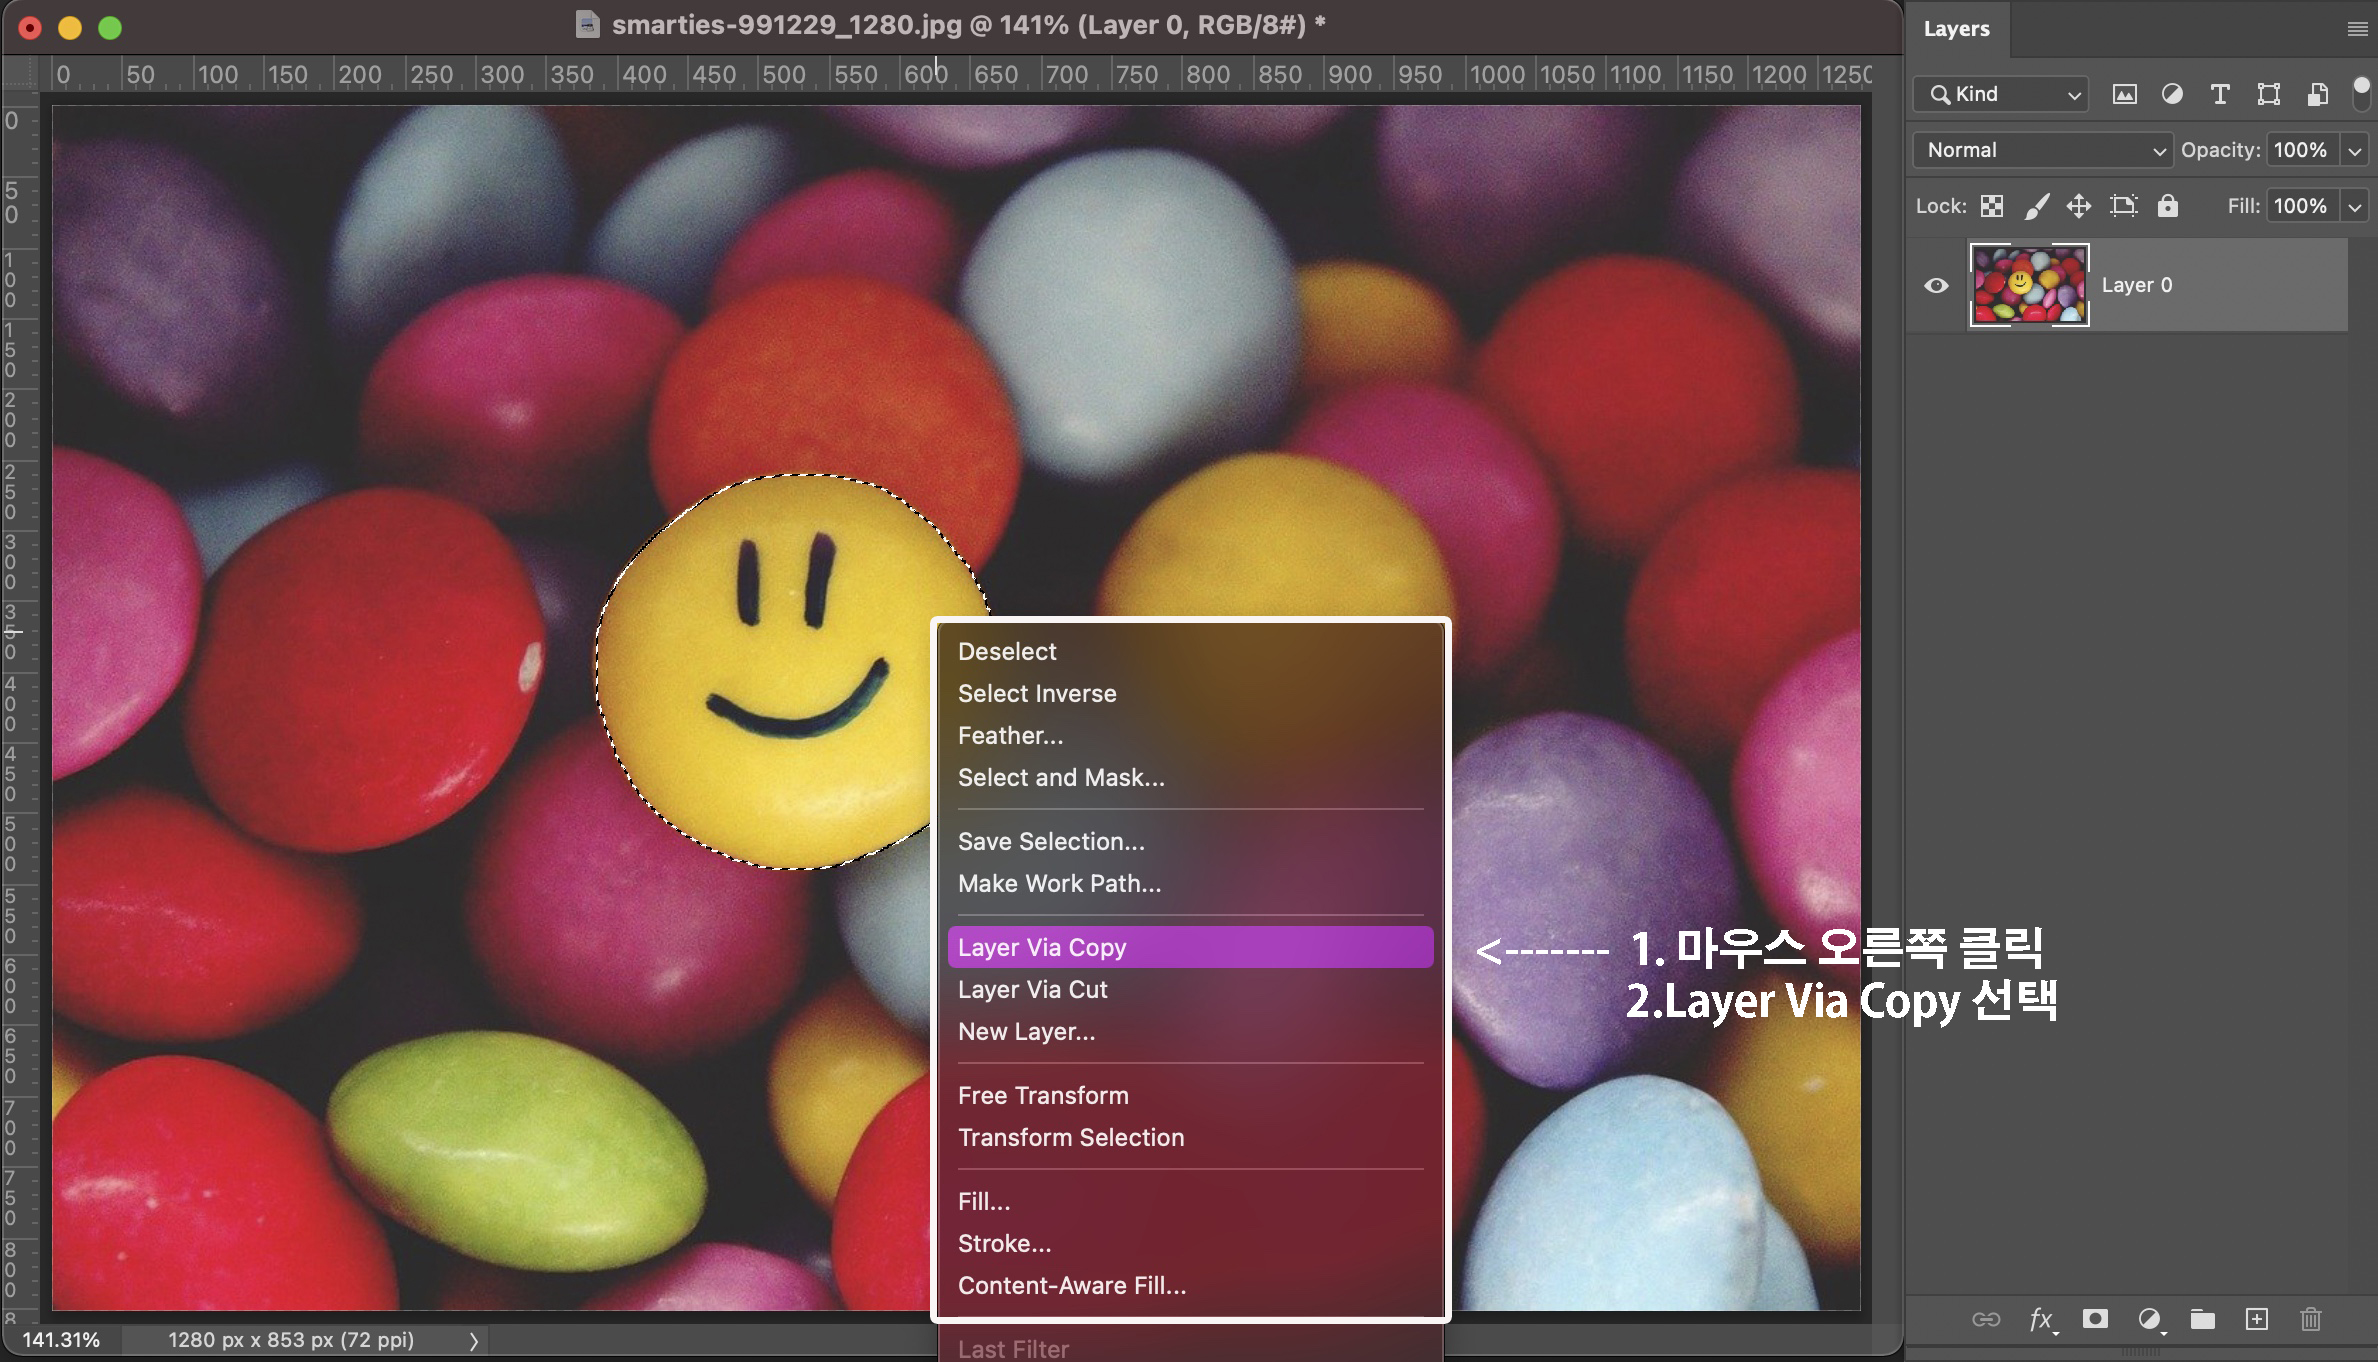The image size is (2378, 1362).
Task: Click the add layer style fx icon
Action: [2042, 1319]
